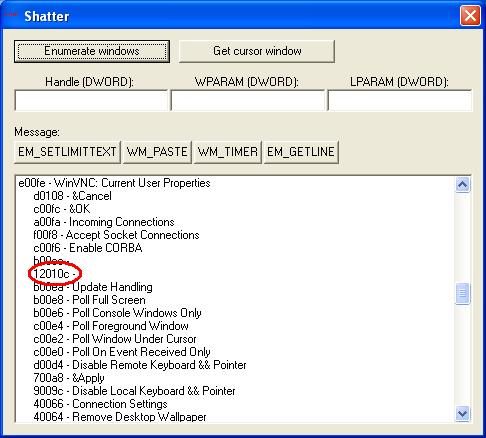Click the list scrollbar down arrow

(463, 414)
